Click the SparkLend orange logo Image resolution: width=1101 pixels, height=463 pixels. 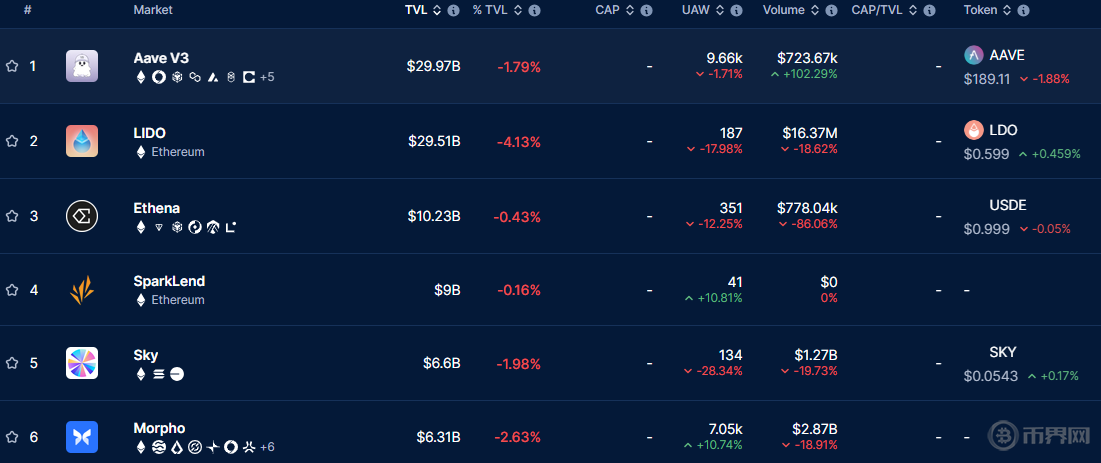point(82,290)
